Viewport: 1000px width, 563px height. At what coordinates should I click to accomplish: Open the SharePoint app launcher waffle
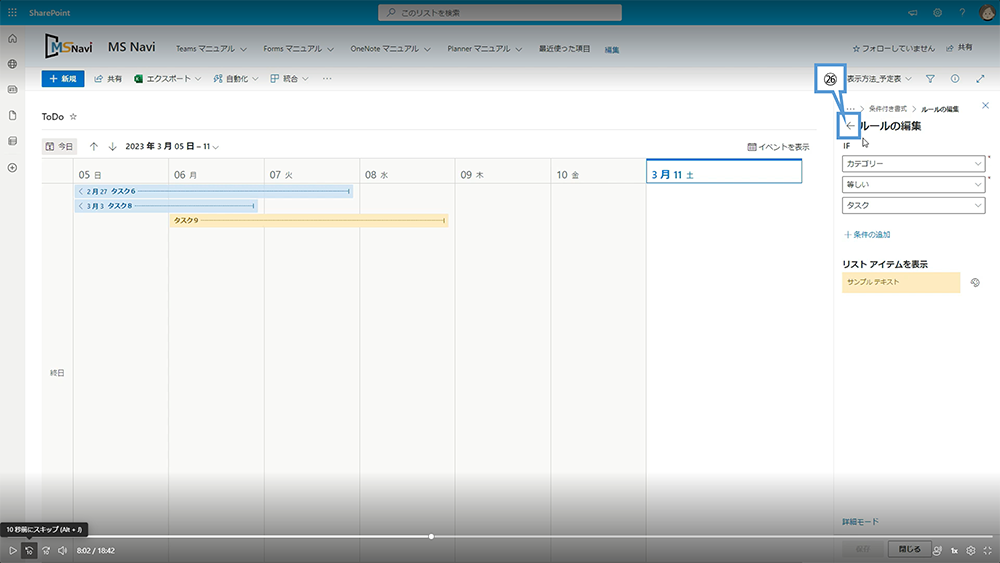12,12
